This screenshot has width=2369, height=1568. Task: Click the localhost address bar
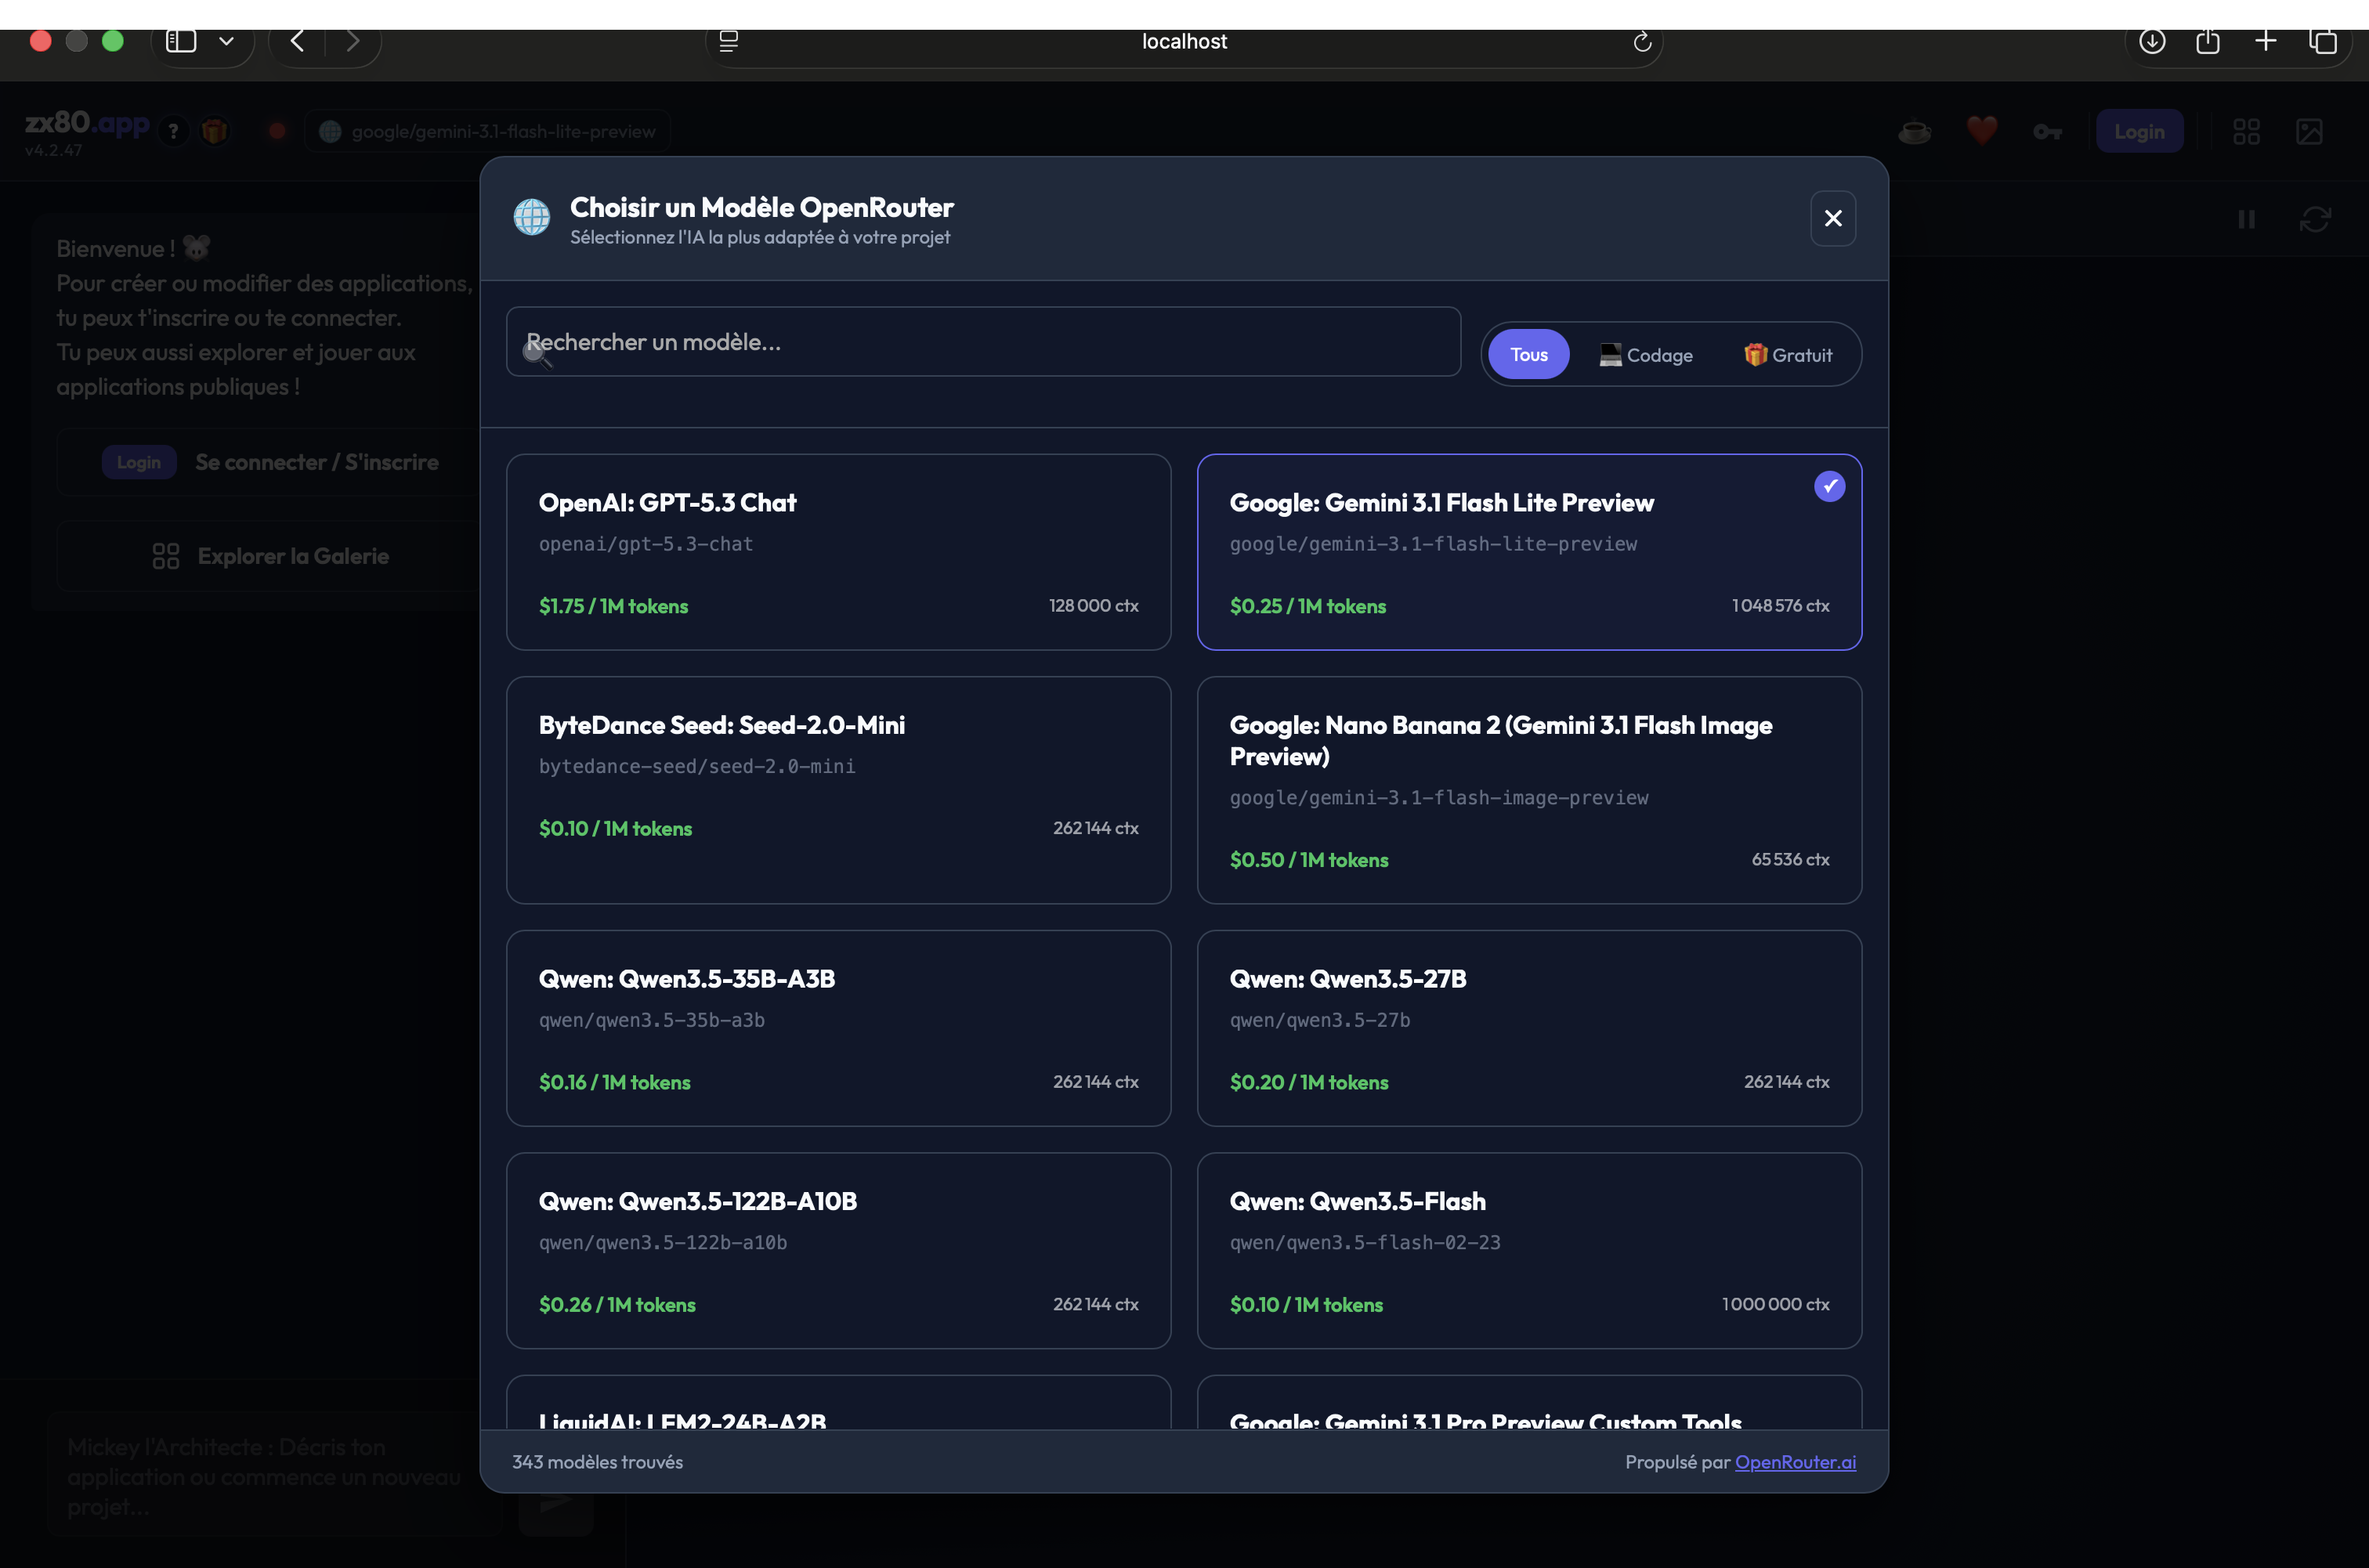[x=1184, y=41]
